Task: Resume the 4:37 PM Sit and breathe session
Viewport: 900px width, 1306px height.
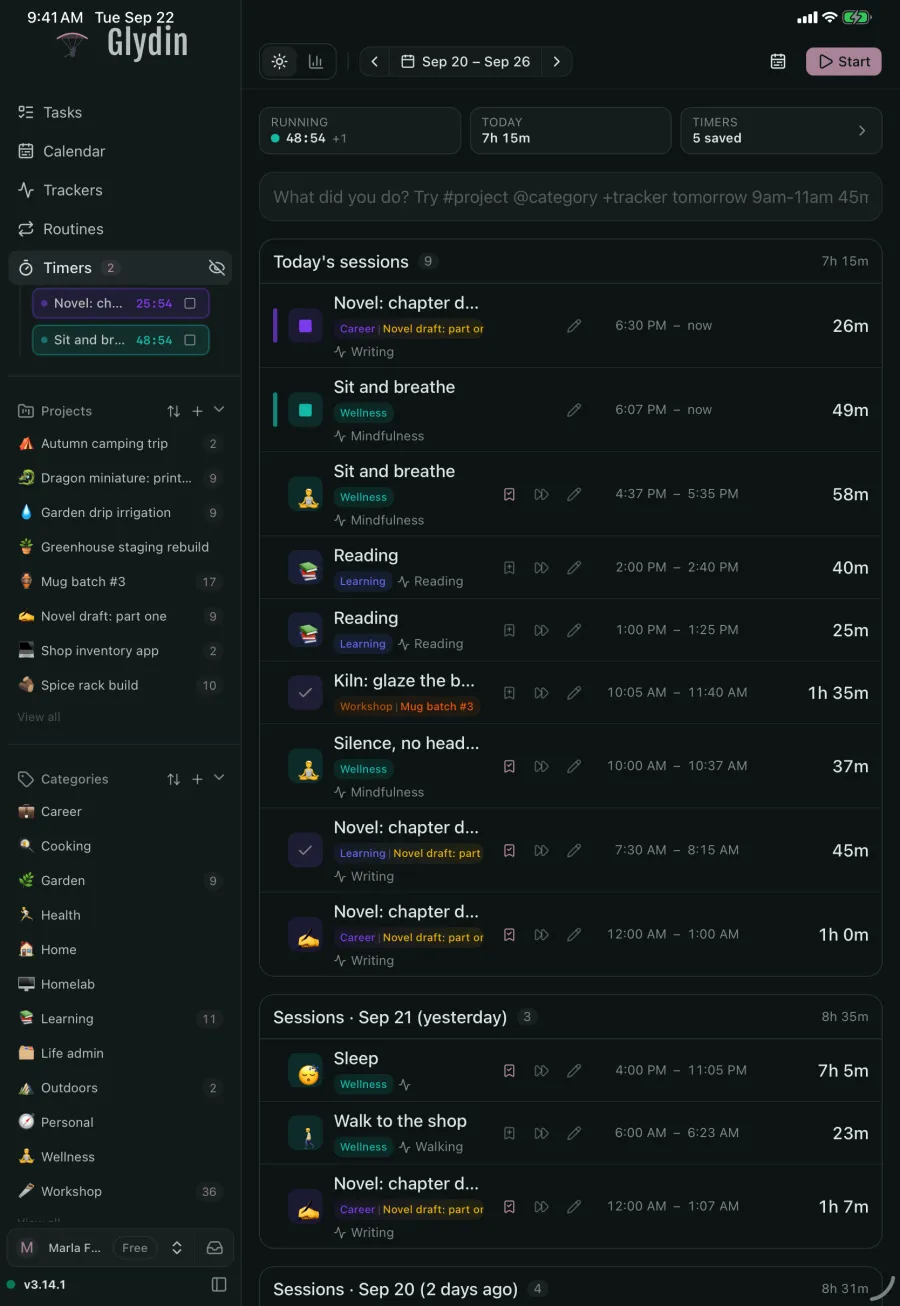Action: 541,494
